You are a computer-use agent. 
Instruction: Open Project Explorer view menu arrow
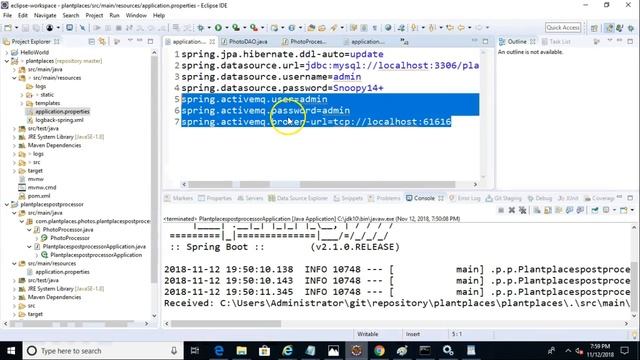point(130,41)
